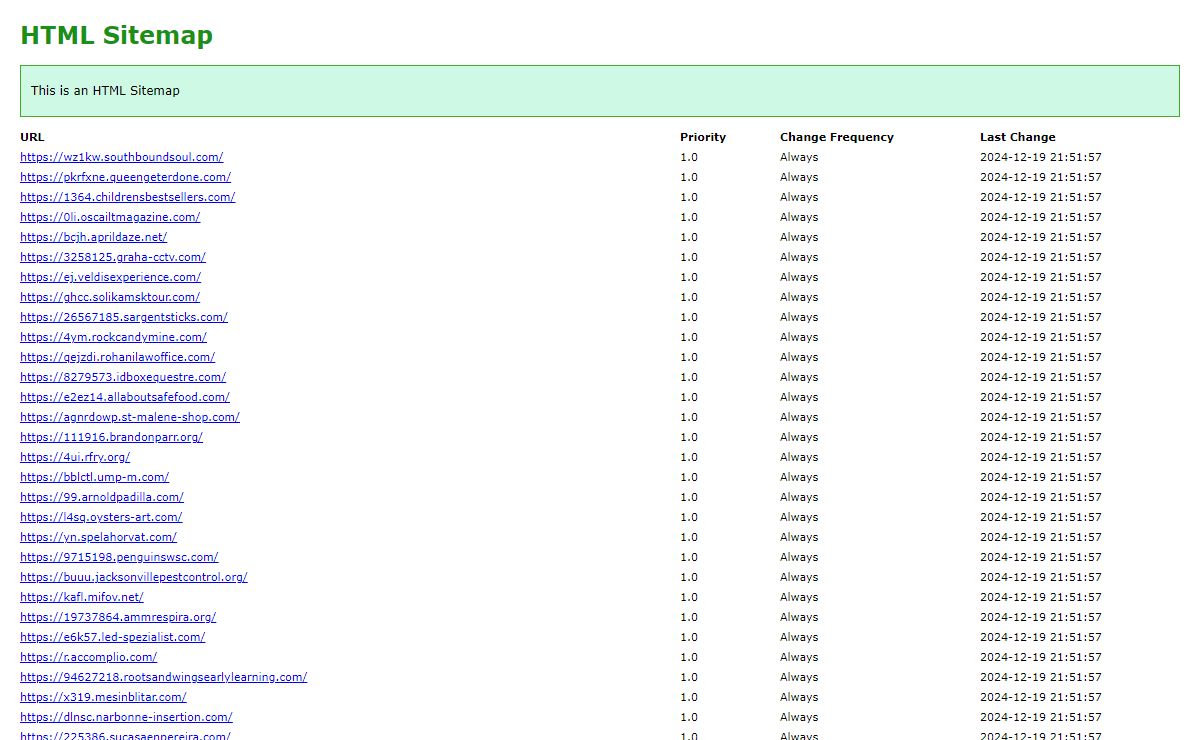Click the 1.0 priority in mesinblitar row
The height and width of the screenshot is (740, 1200).
(x=689, y=697)
